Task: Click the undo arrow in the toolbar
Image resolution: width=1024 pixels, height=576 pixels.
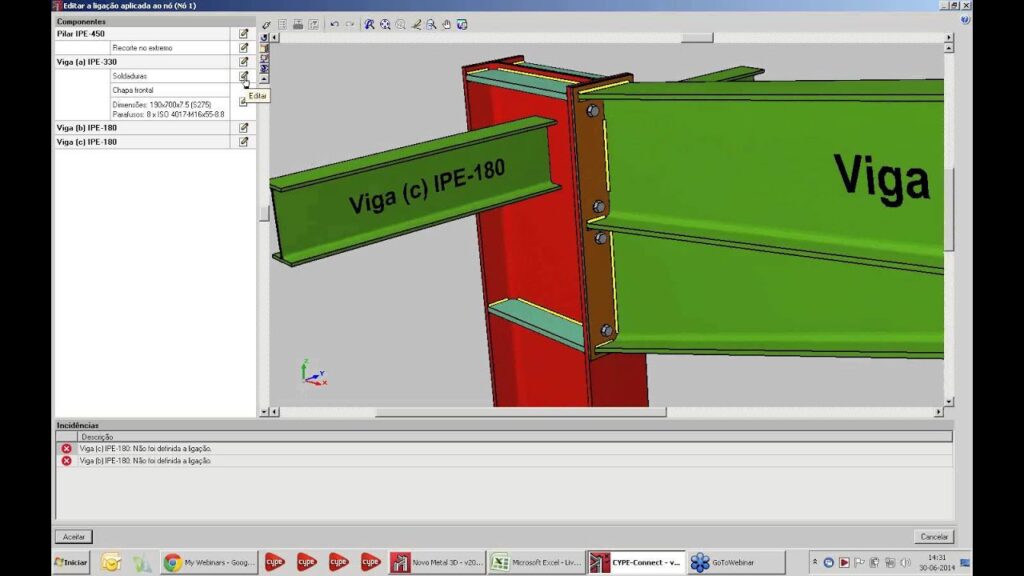Action: [334, 24]
